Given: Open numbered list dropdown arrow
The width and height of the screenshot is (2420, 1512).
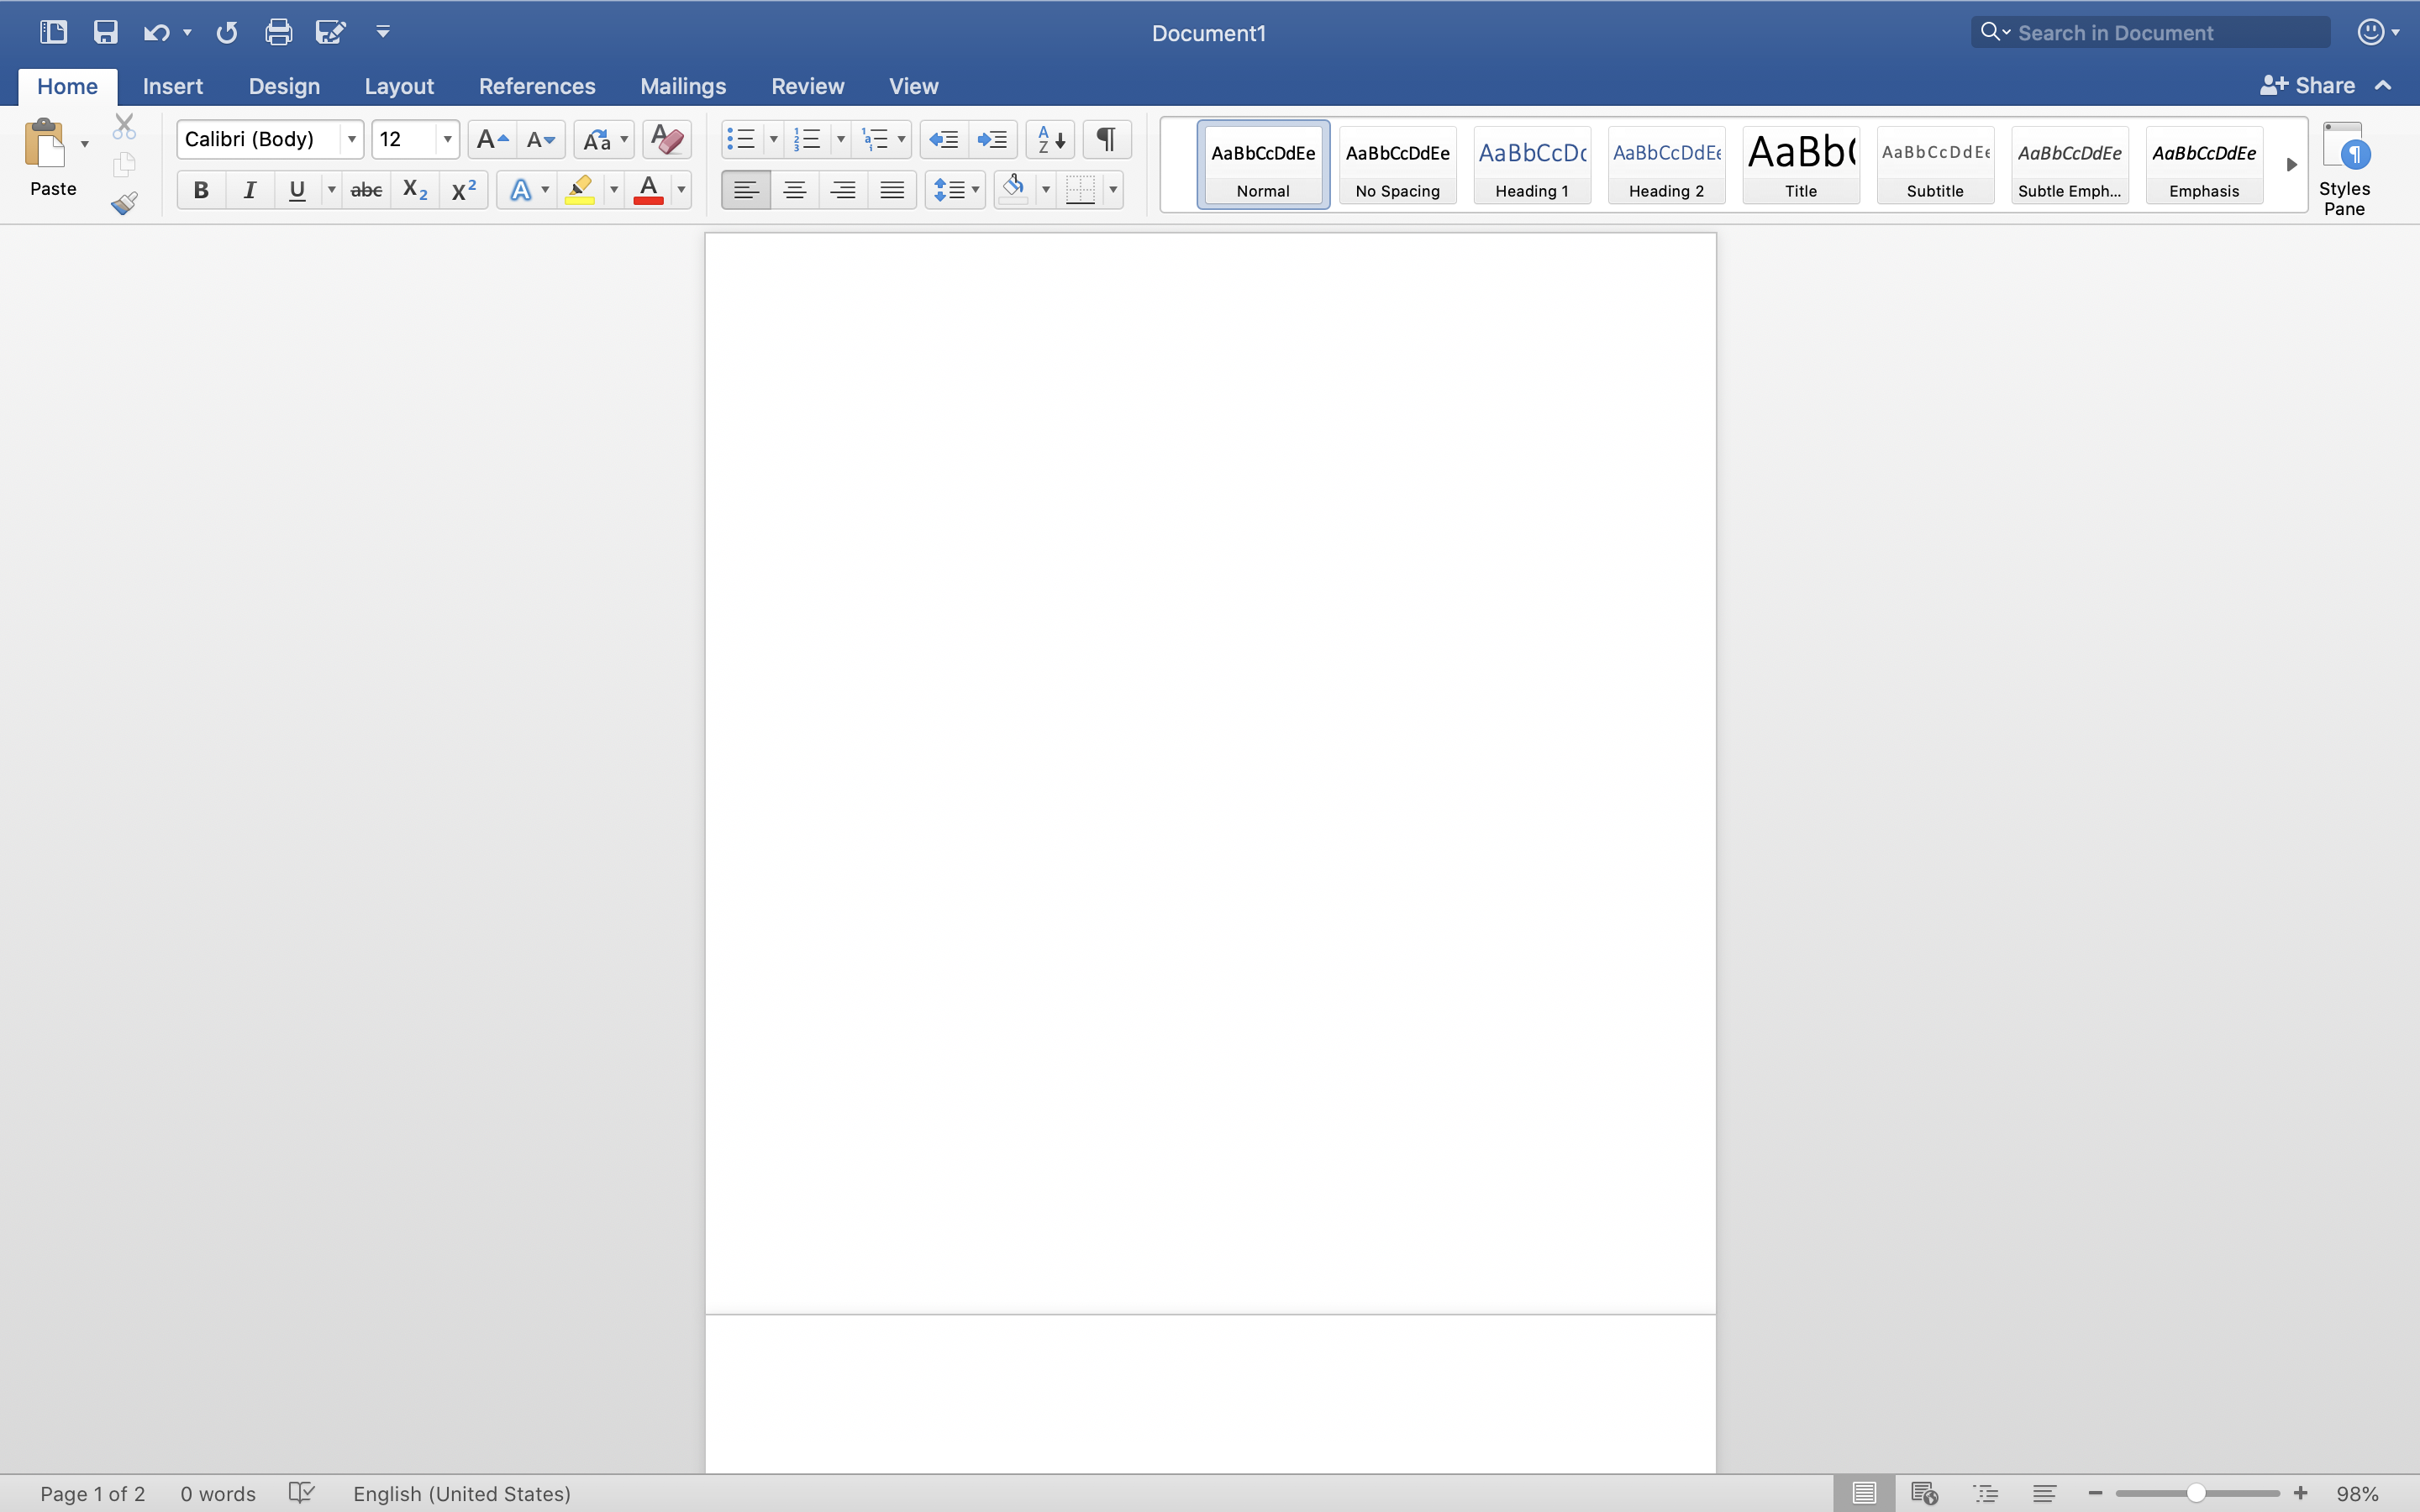Looking at the screenshot, I should point(840,139).
